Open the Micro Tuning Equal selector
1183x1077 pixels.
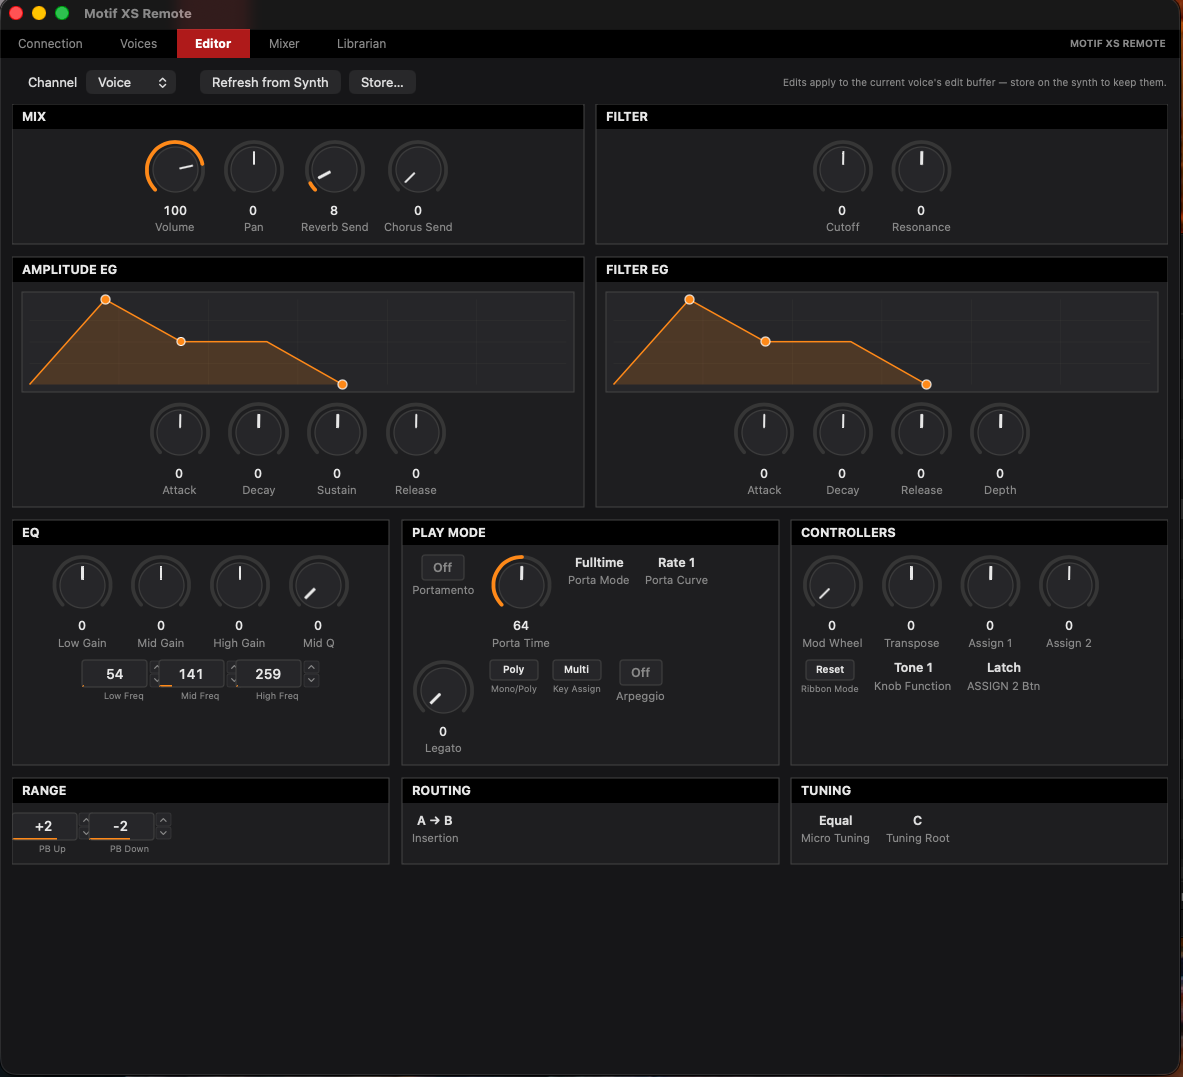click(x=835, y=821)
